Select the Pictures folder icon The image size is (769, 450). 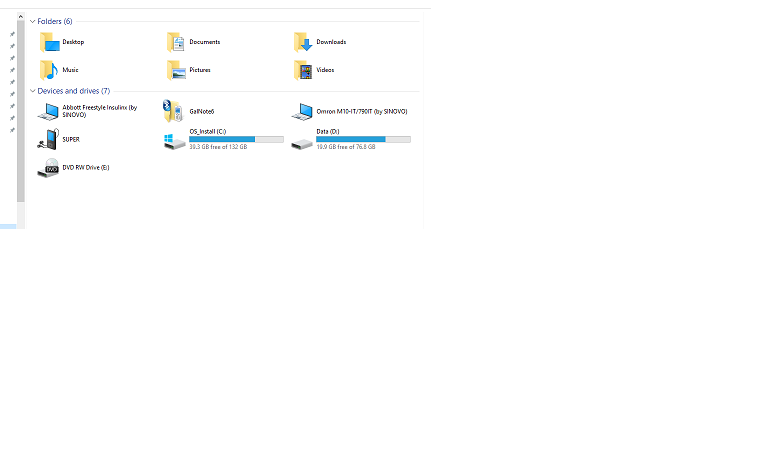coord(175,70)
